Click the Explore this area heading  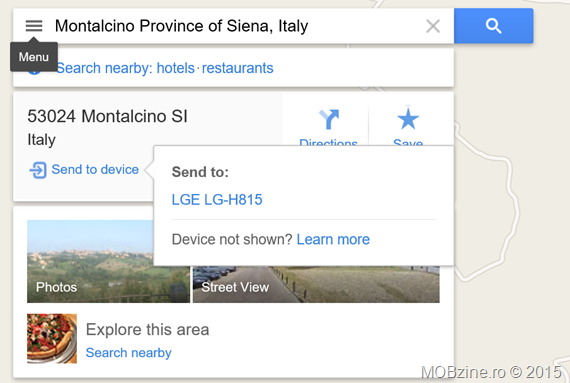pos(147,330)
